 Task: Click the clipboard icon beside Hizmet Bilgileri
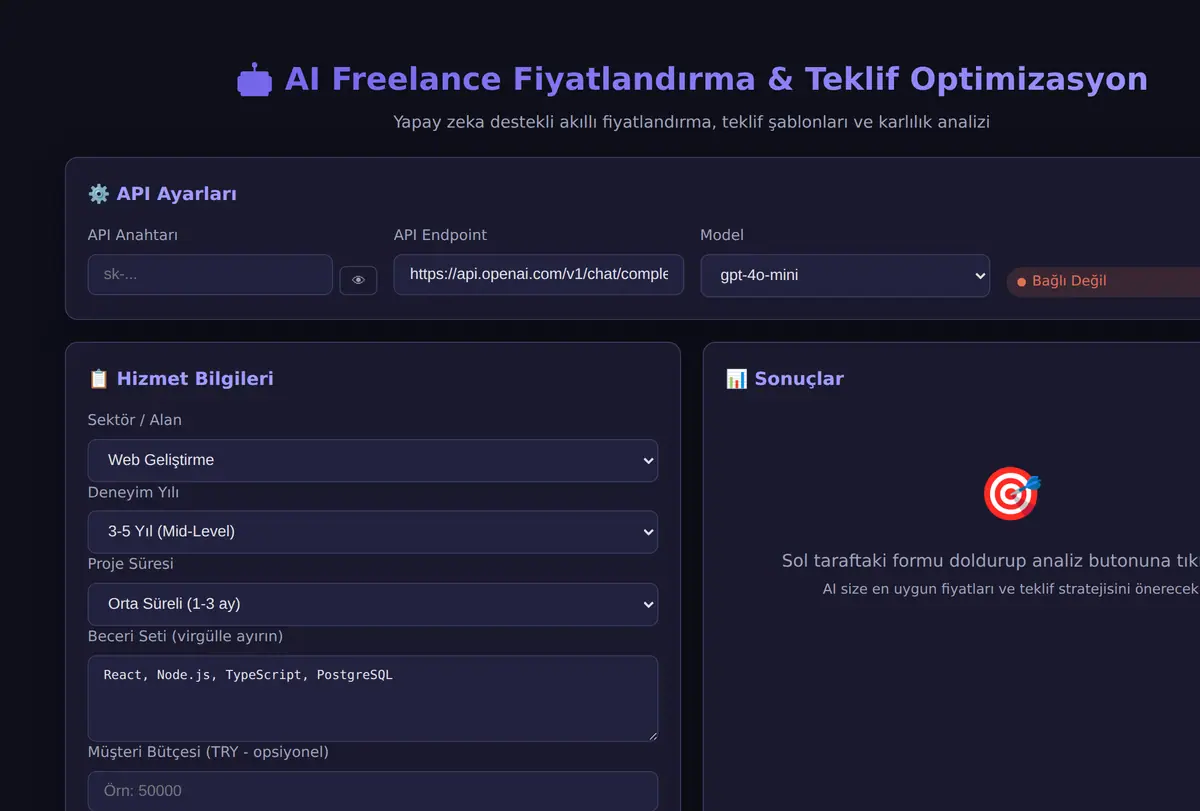98,379
